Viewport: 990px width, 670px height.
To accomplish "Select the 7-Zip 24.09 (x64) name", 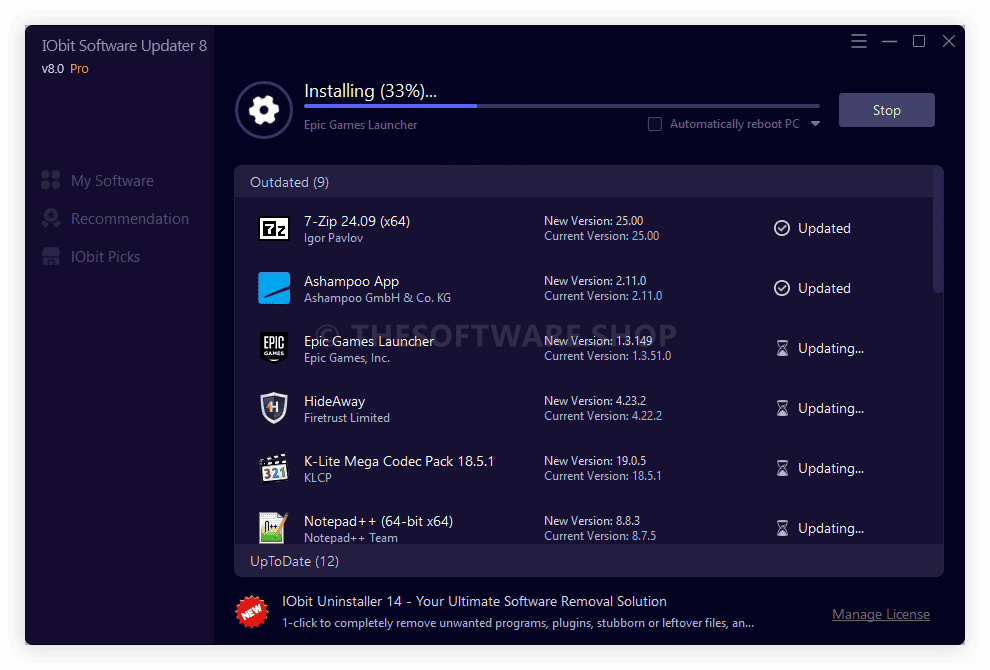I will tap(357, 221).
